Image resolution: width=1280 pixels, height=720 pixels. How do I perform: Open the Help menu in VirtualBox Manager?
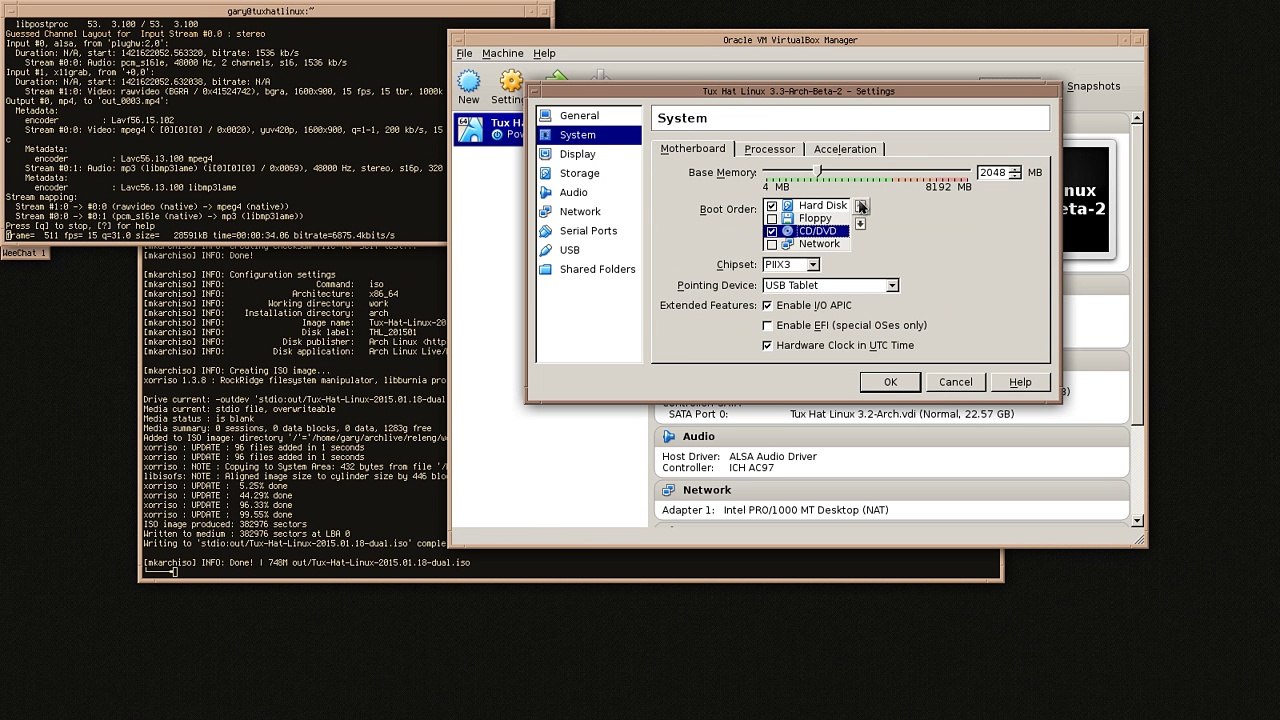(544, 54)
